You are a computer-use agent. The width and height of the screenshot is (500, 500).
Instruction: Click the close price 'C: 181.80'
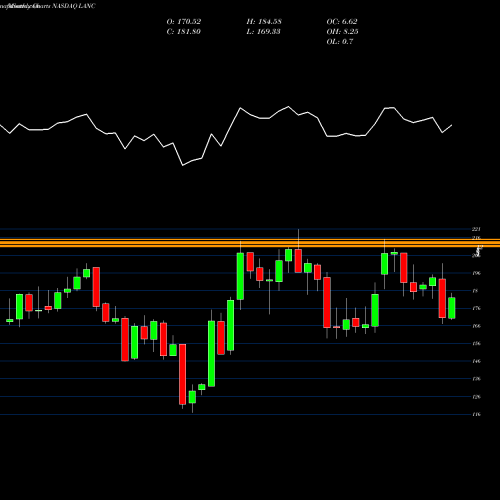(x=184, y=32)
